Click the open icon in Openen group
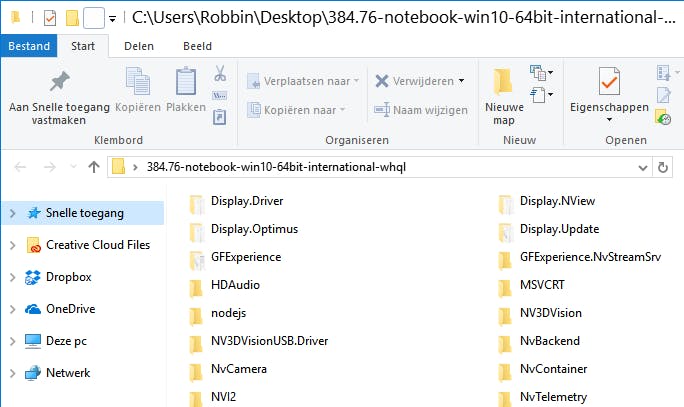 (x=663, y=73)
